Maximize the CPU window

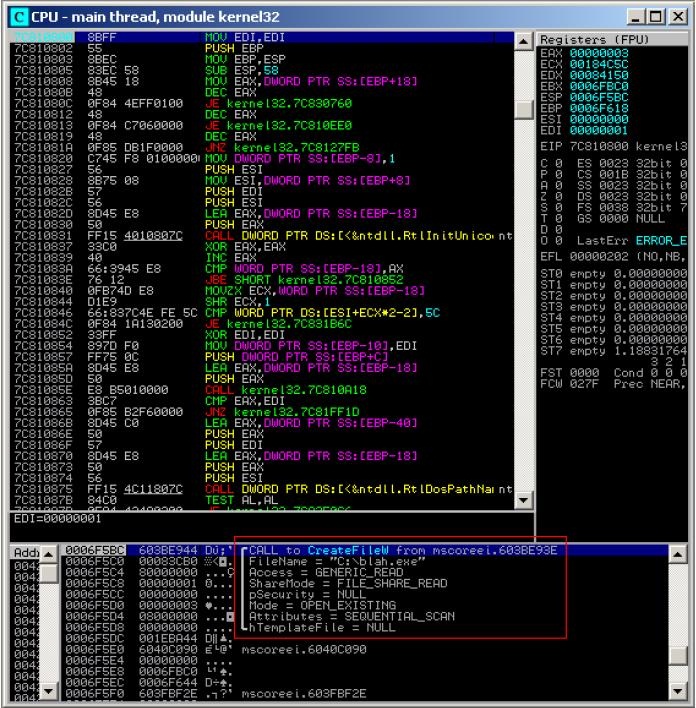point(661,13)
